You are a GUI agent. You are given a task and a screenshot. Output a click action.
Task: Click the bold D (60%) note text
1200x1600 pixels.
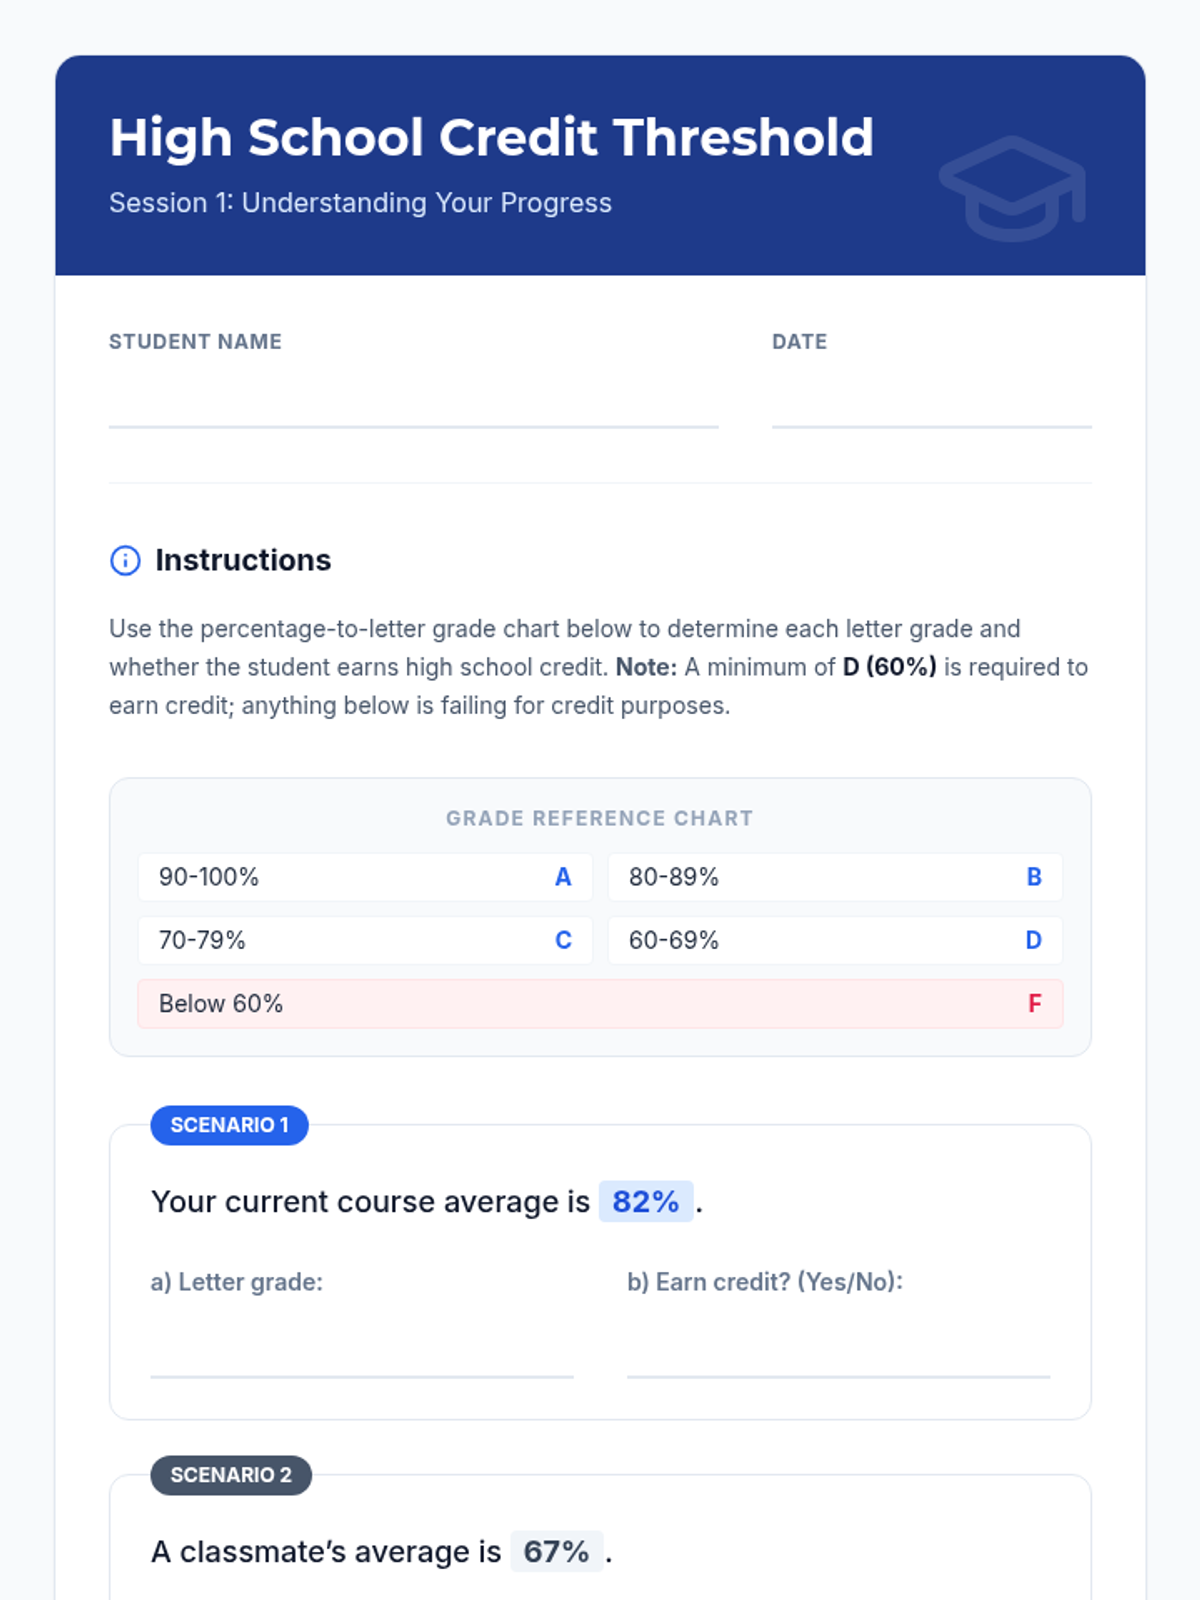[x=889, y=667]
